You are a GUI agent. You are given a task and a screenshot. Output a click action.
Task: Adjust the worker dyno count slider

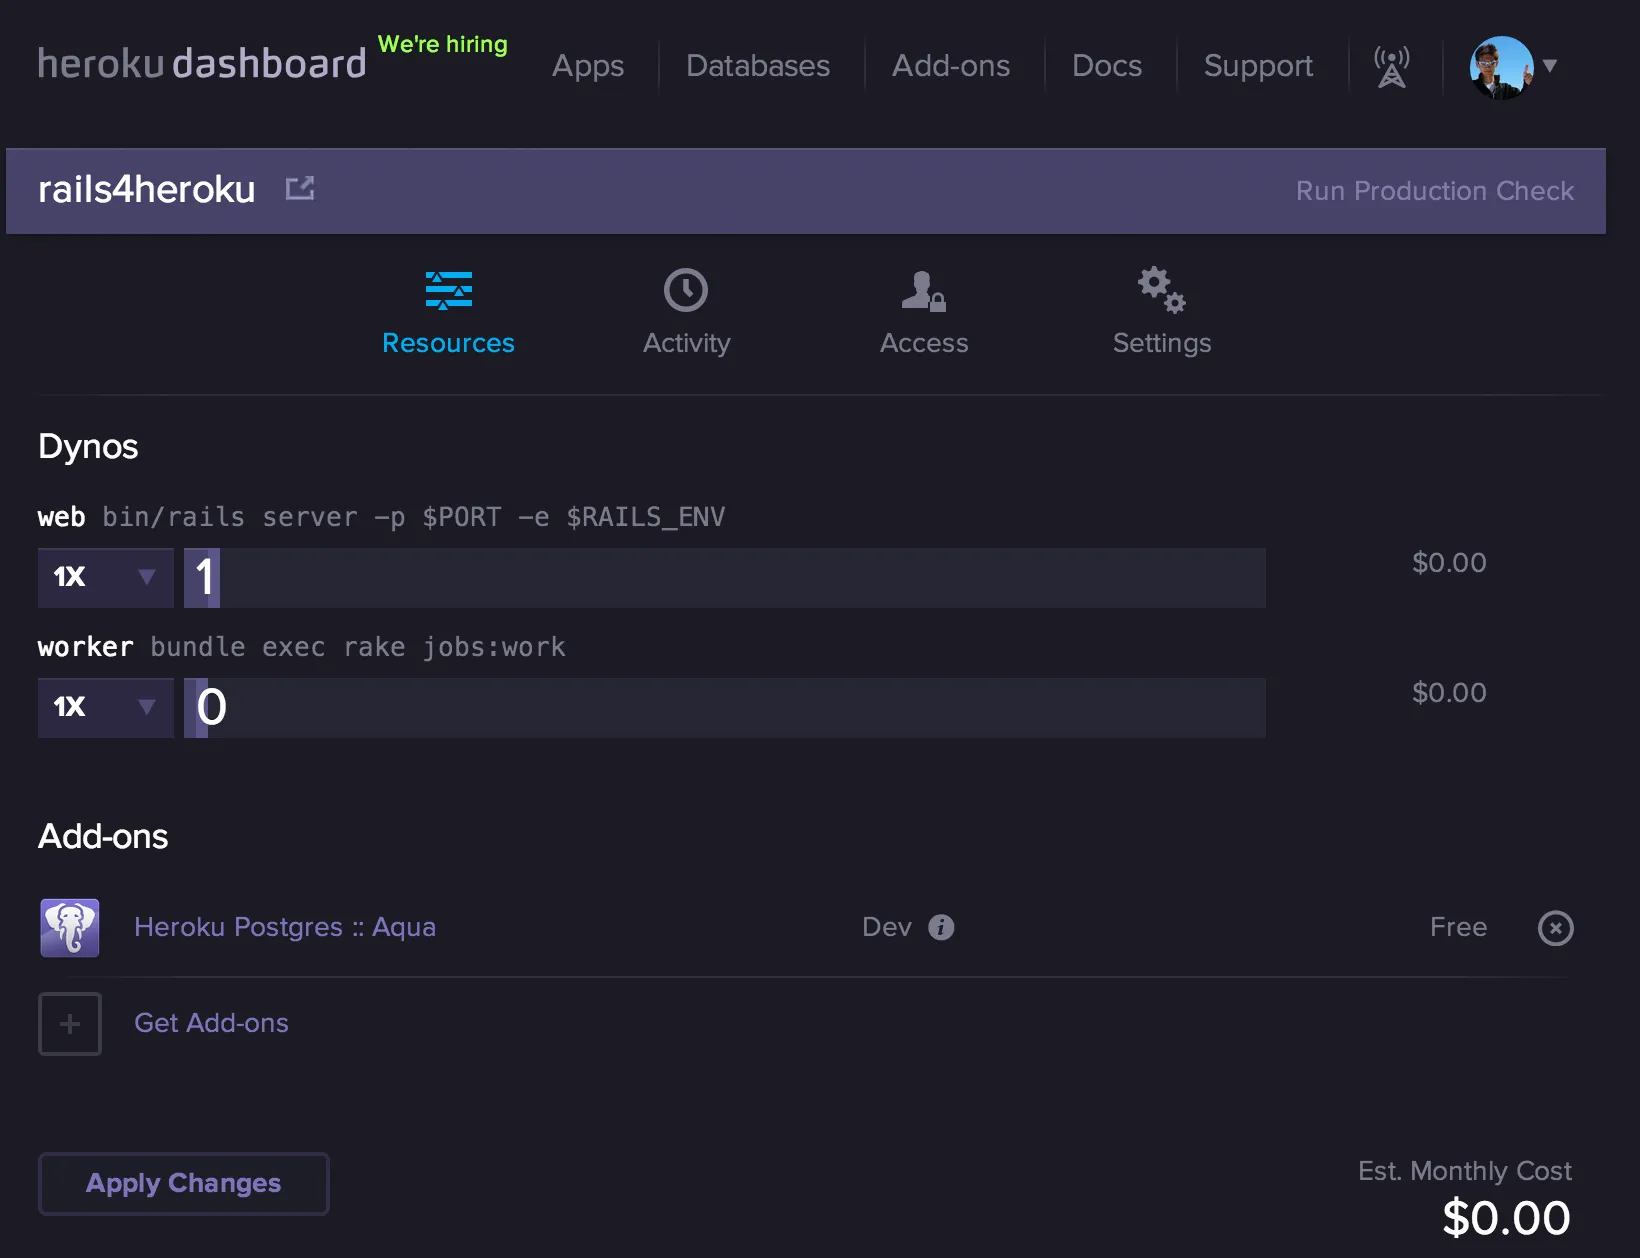coord(198,707)
